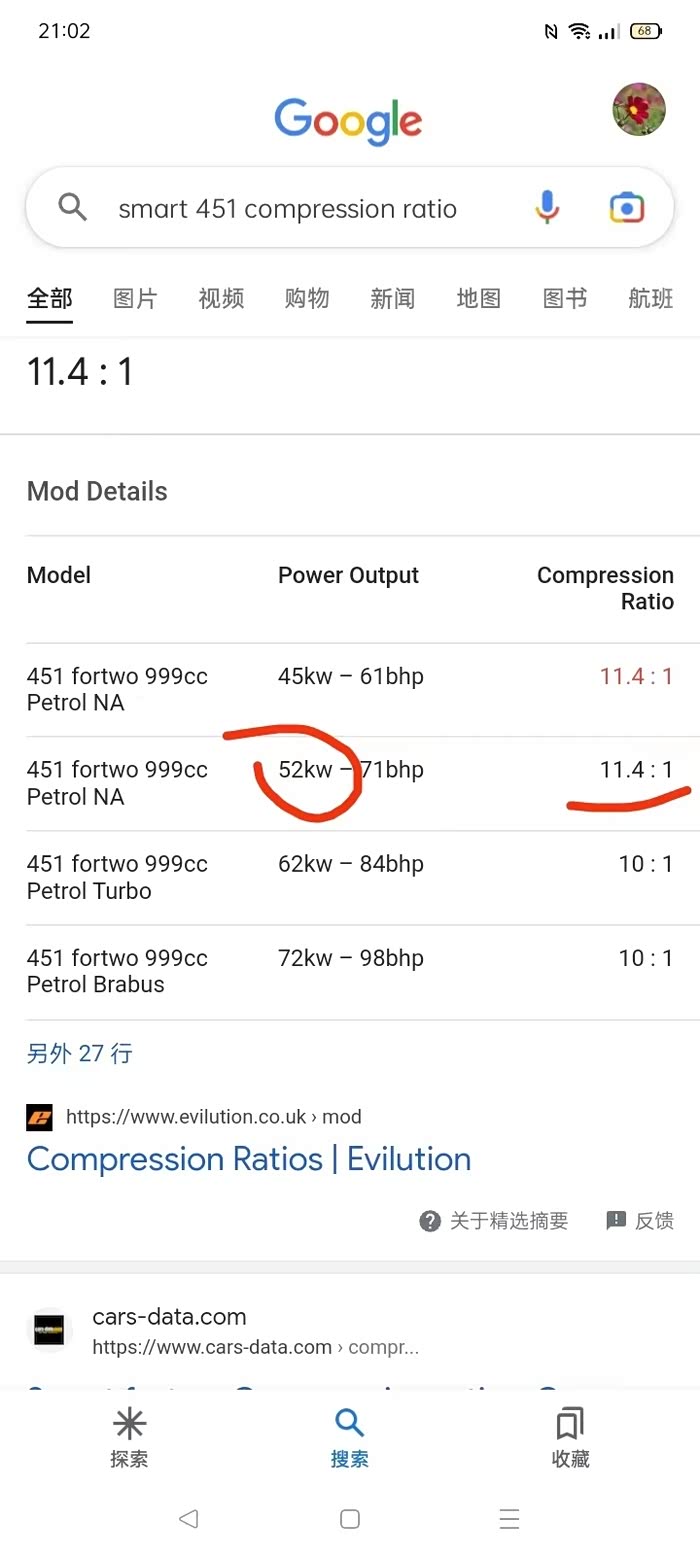This screenshot has width=700, height=1555.
Task: Select the 购物 shopping tab
Action: point(307,298)
